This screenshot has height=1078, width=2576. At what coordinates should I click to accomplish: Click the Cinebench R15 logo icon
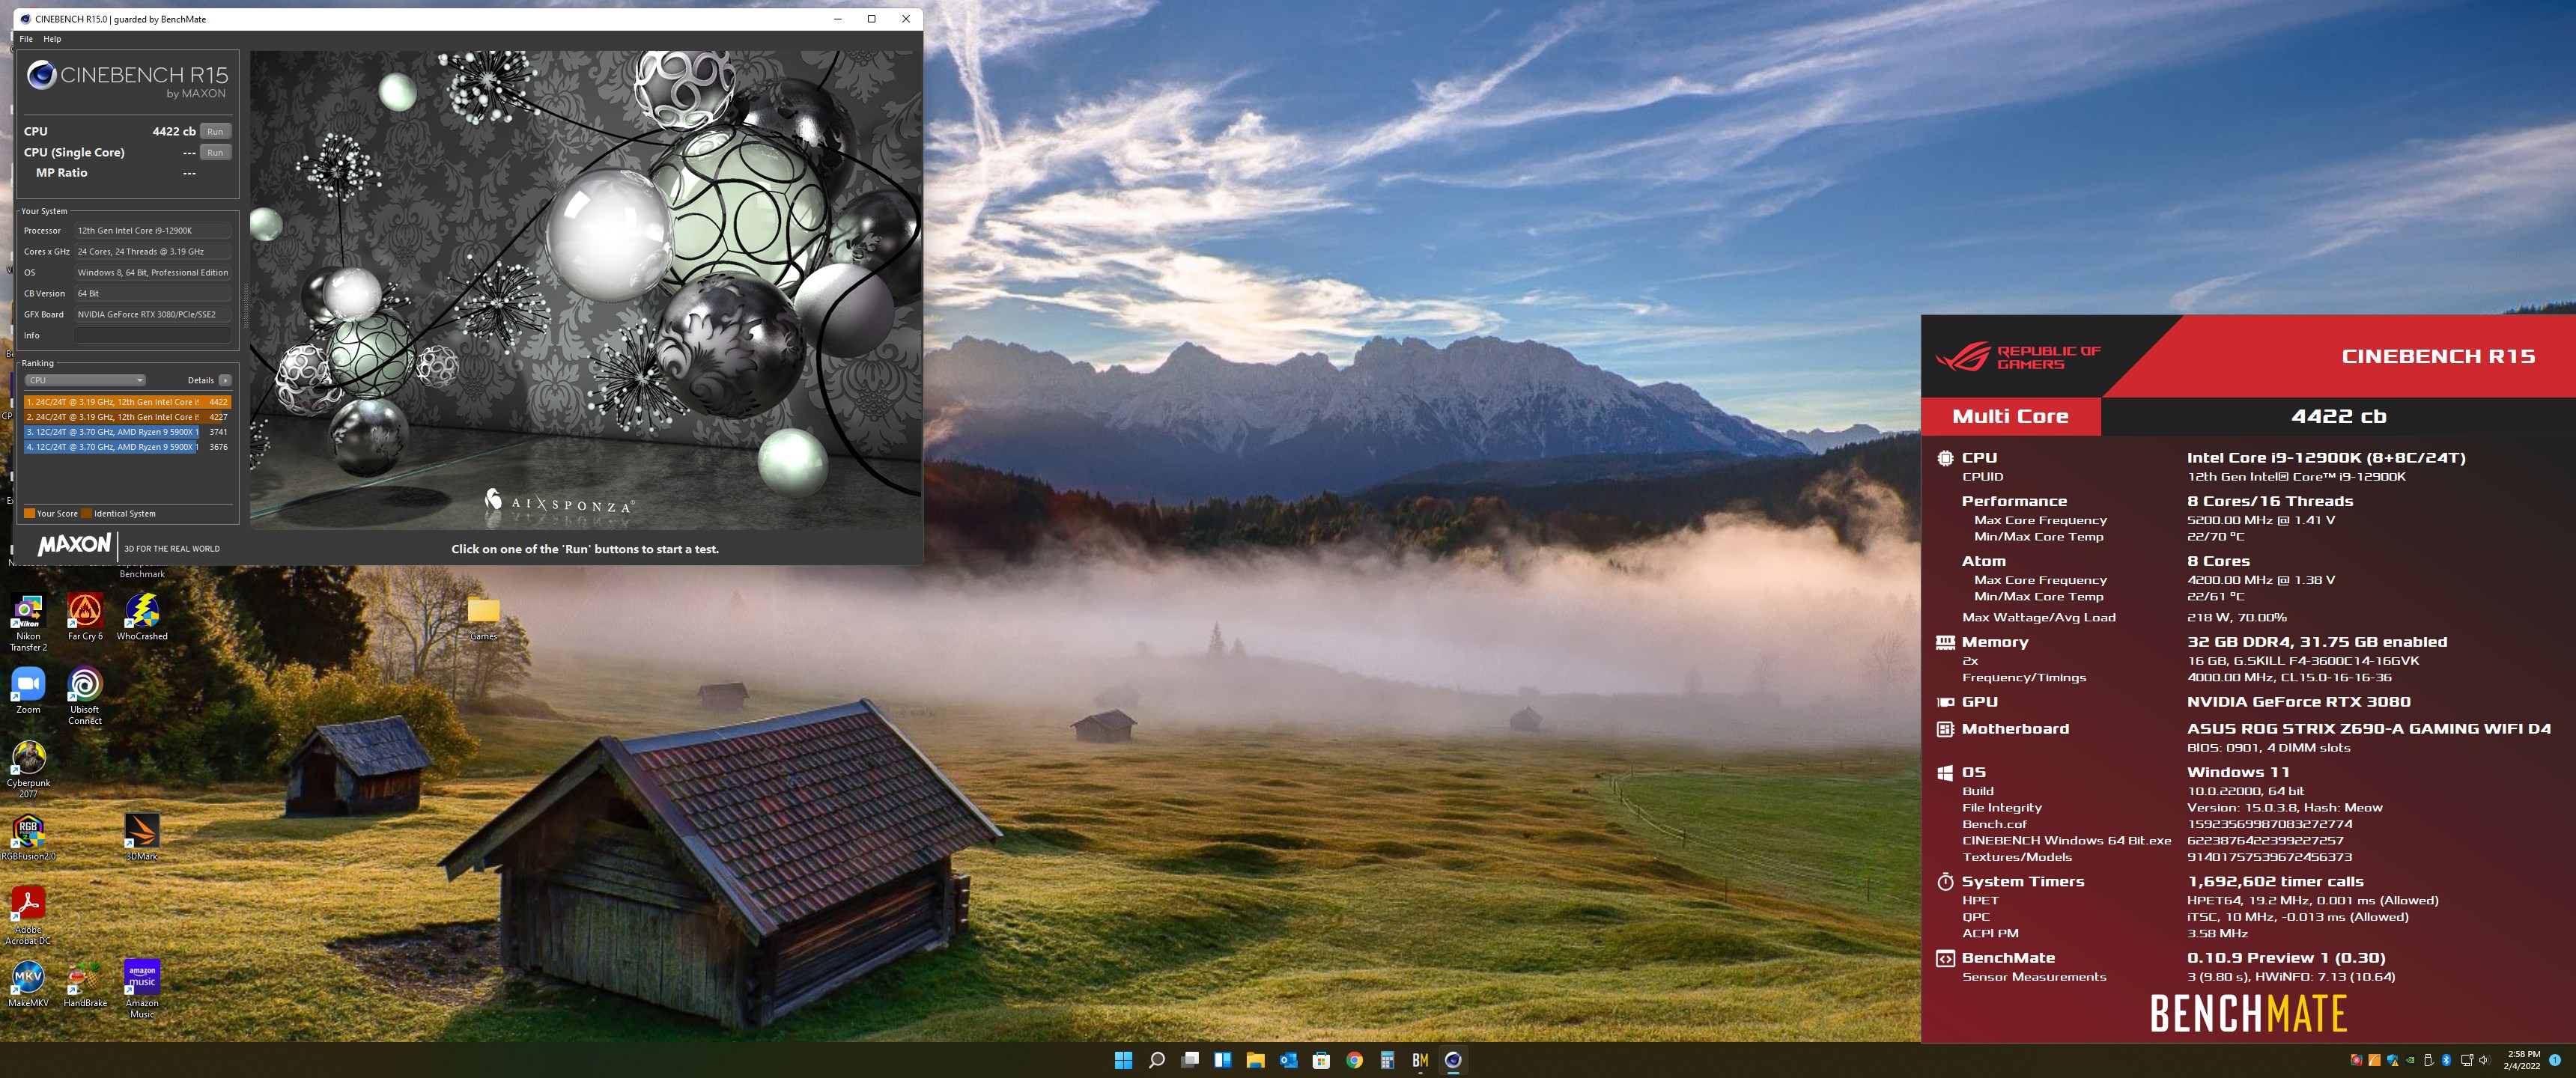coord(41,75)
